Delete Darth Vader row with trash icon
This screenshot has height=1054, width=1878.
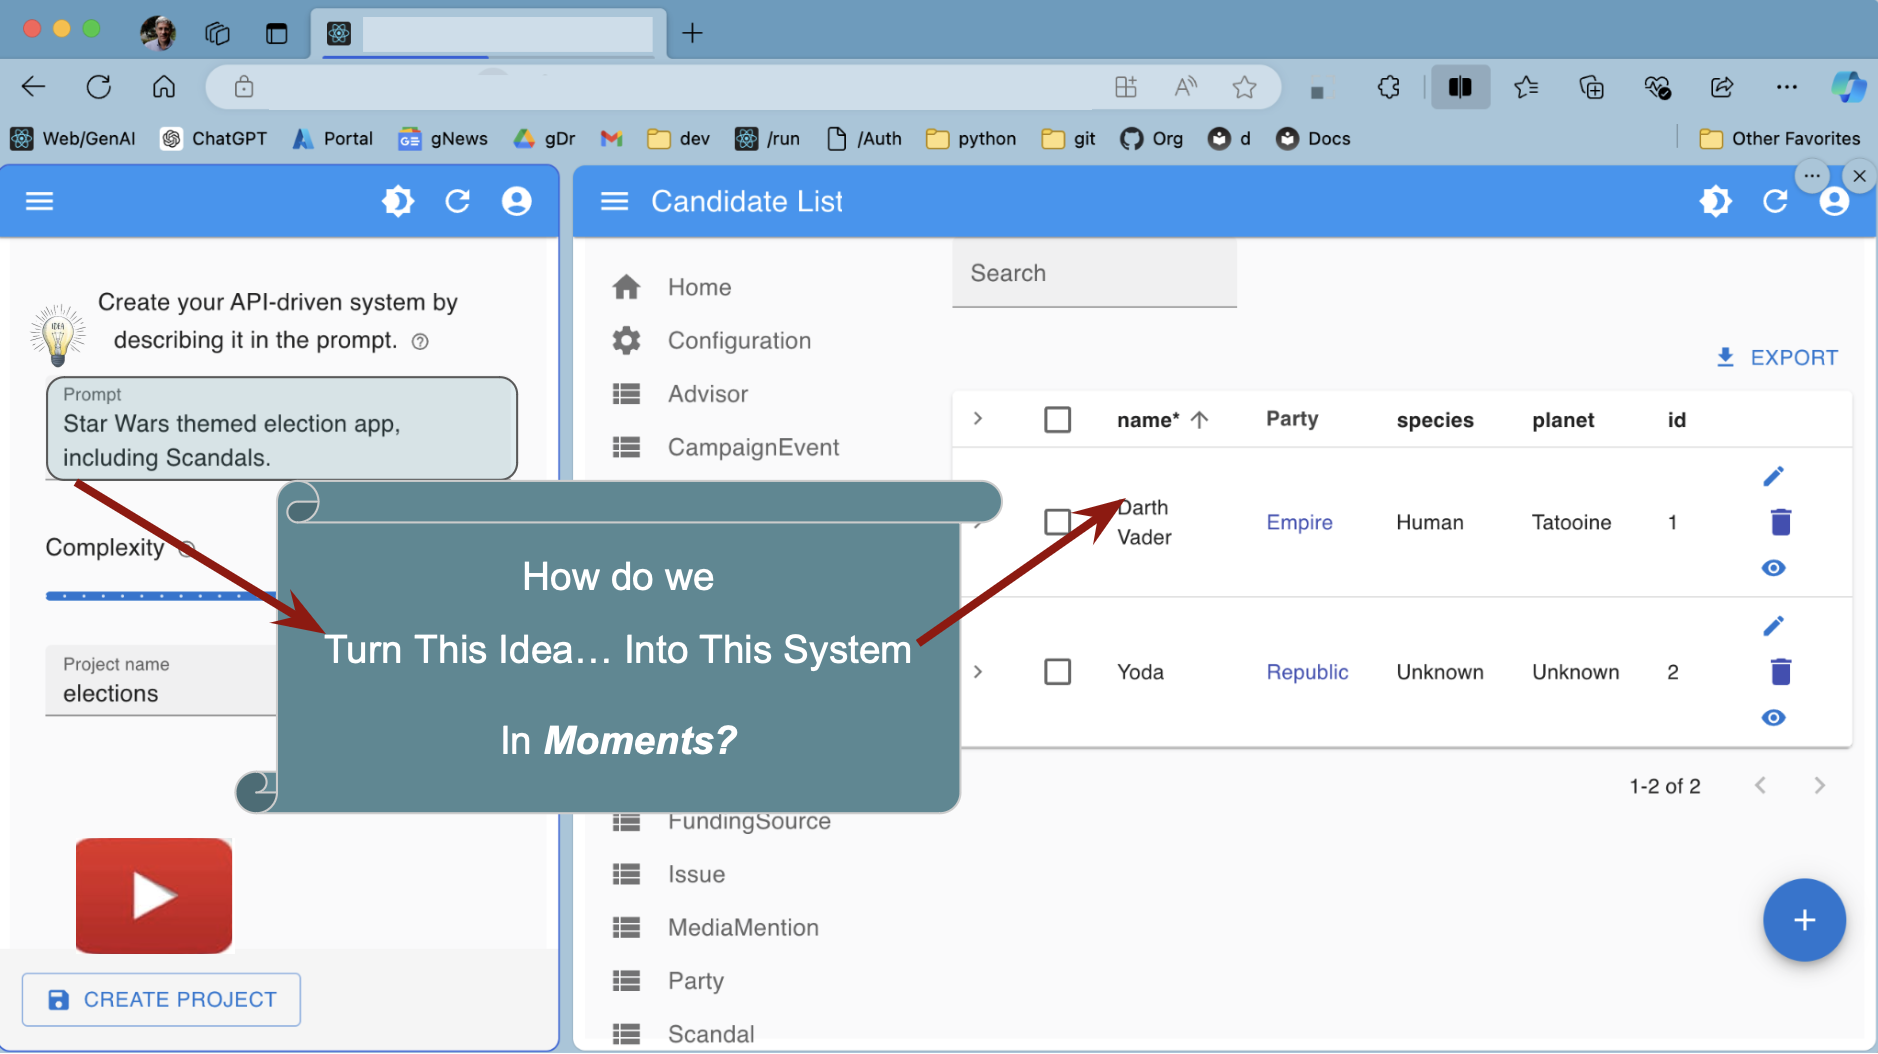tap(1780, 521)
